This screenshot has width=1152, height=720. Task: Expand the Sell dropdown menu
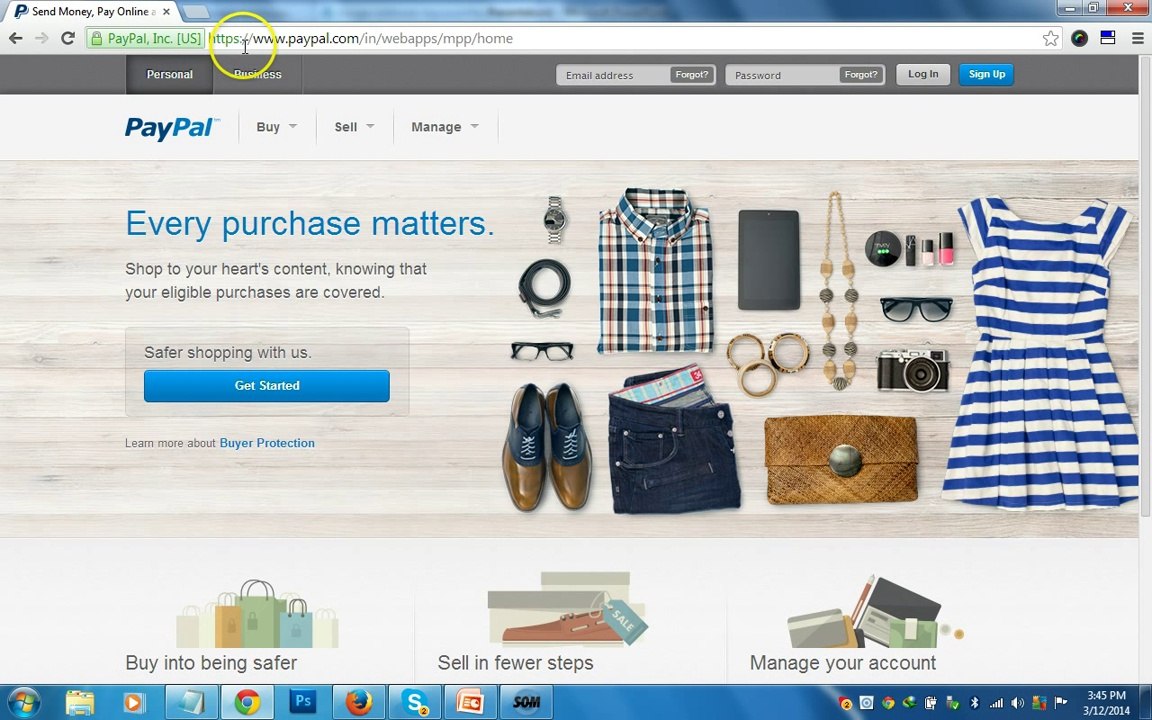tap(354, 127)
